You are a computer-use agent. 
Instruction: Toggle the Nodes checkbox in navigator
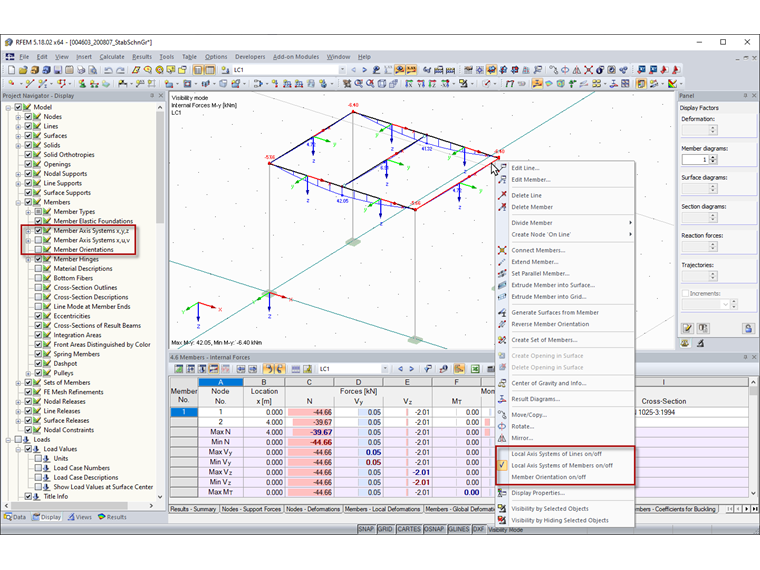28,116
